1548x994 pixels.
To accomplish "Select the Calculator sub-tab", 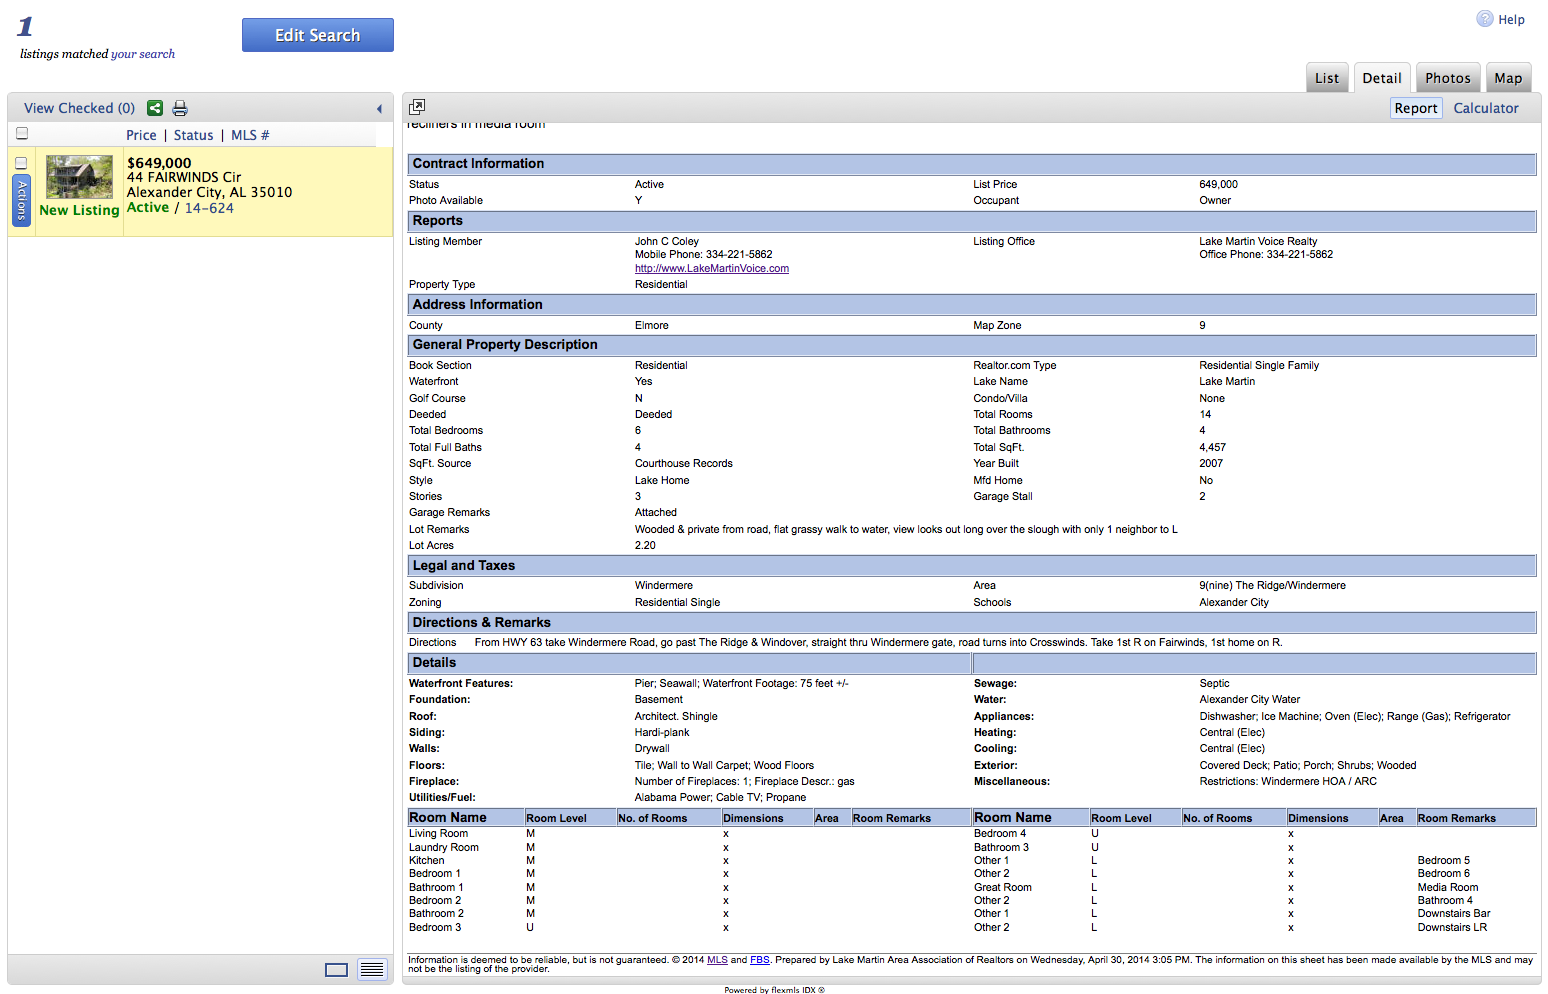I will 1486,108.
